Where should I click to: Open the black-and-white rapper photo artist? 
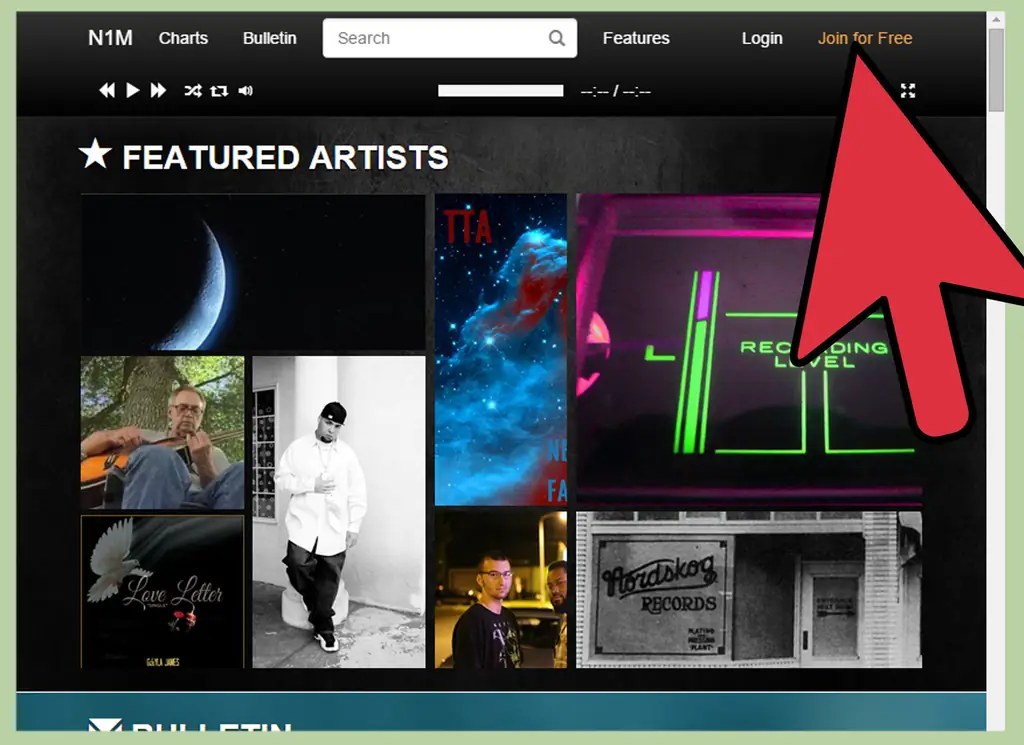point(339,512)
